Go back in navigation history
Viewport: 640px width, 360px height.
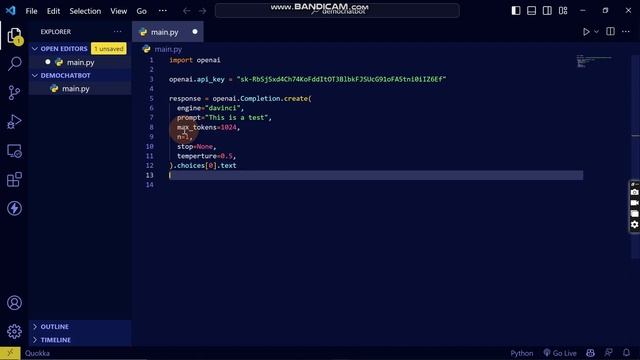pyautogui.click(x=187, y=11)
